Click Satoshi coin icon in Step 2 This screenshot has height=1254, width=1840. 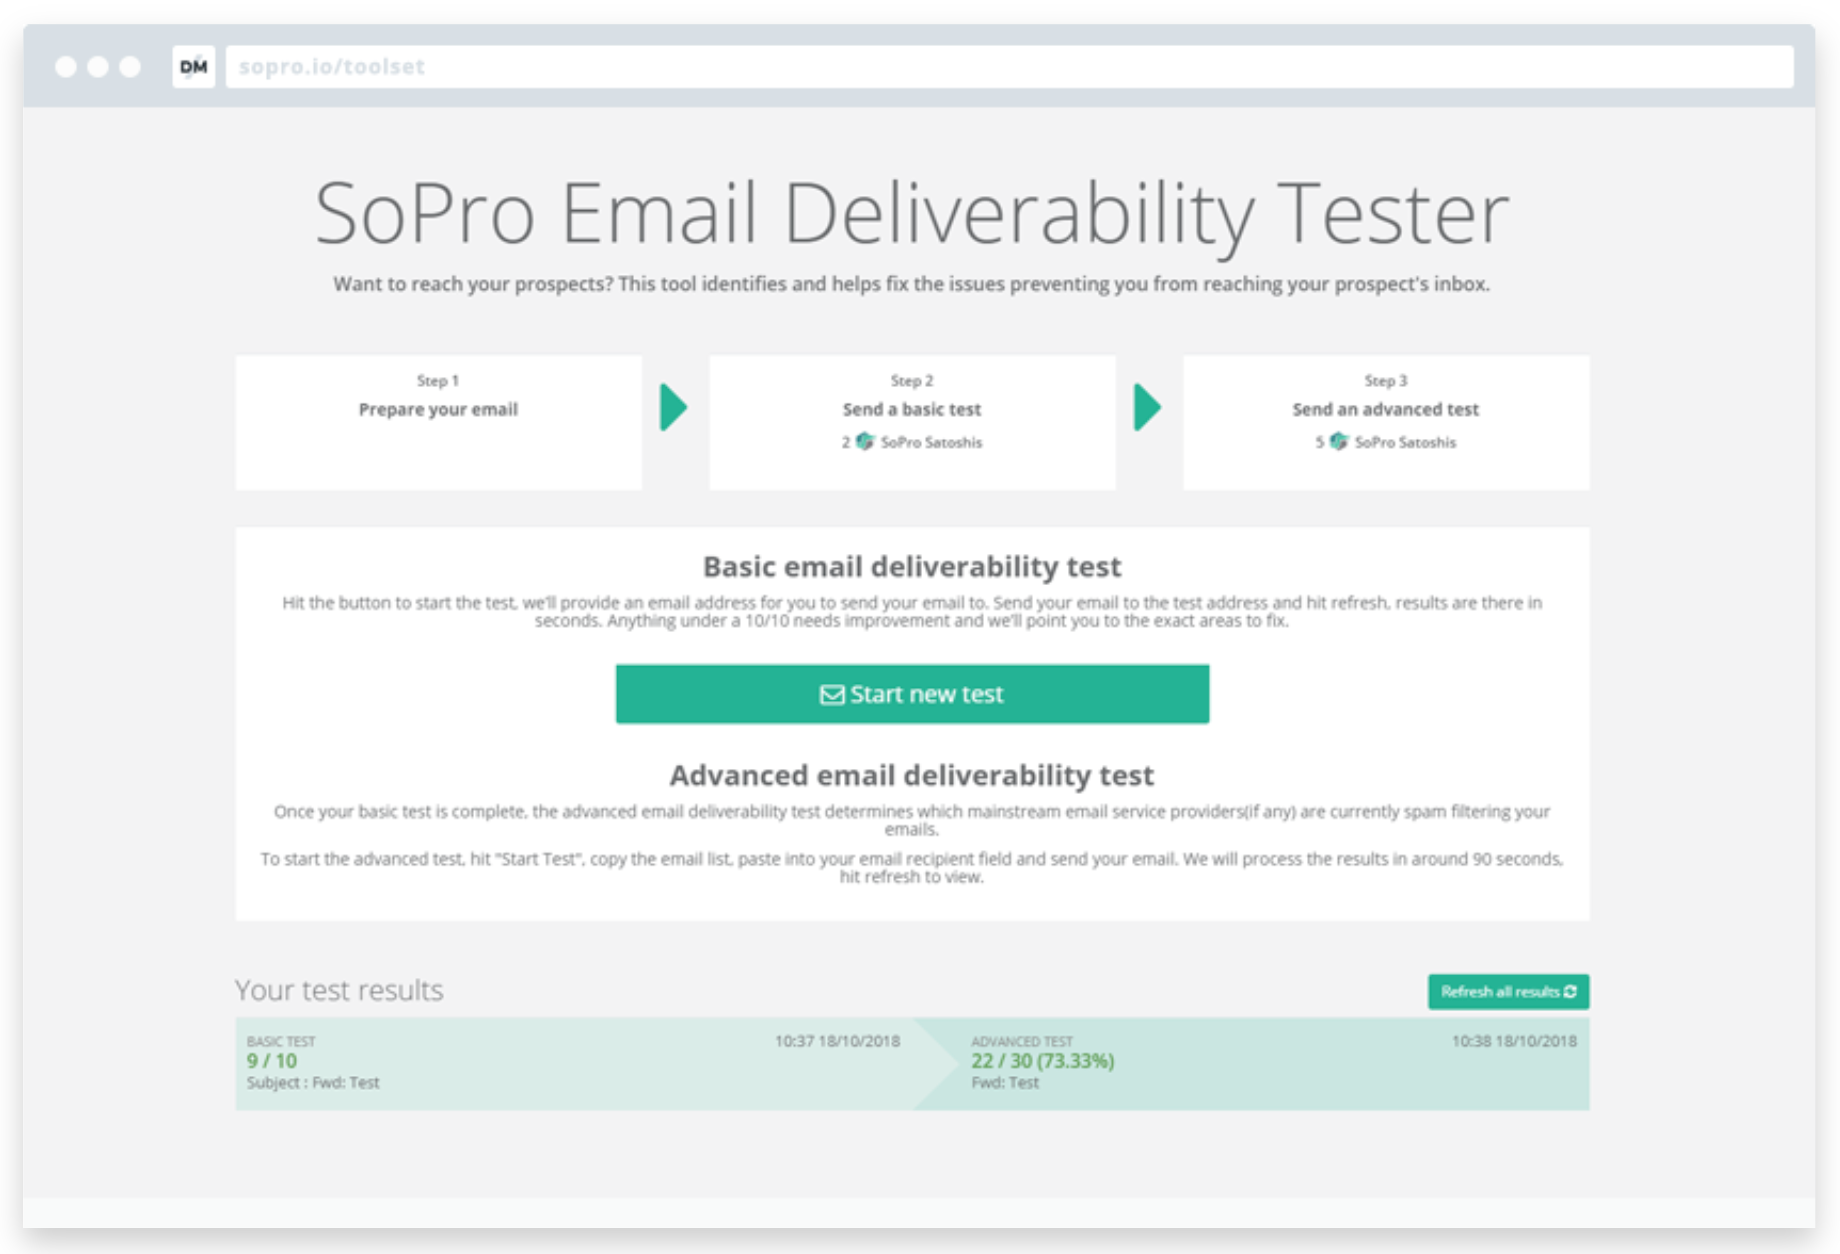tap(865, 442)
